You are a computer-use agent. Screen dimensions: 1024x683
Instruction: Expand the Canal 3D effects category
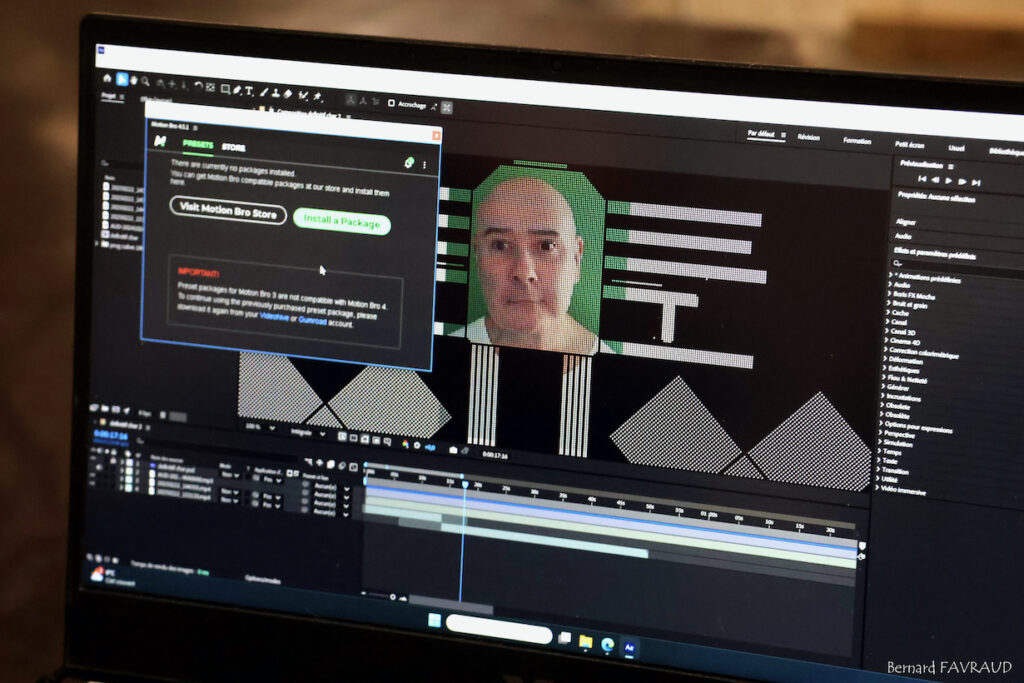click(x=888, y=330)
